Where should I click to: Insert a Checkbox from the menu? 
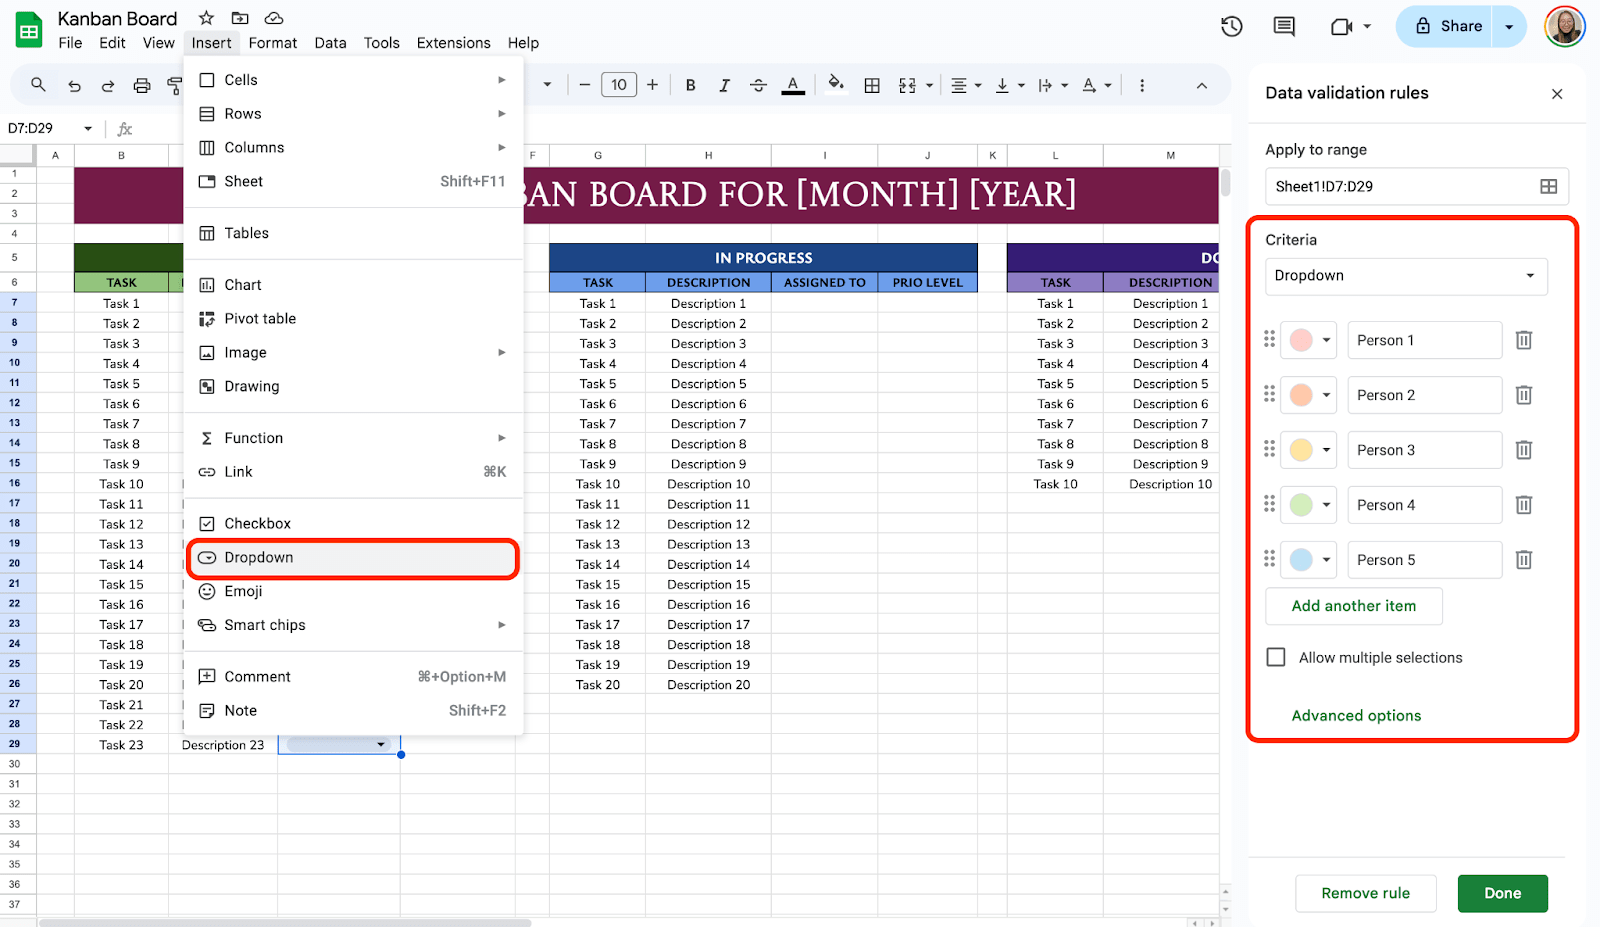coord(257,523)
